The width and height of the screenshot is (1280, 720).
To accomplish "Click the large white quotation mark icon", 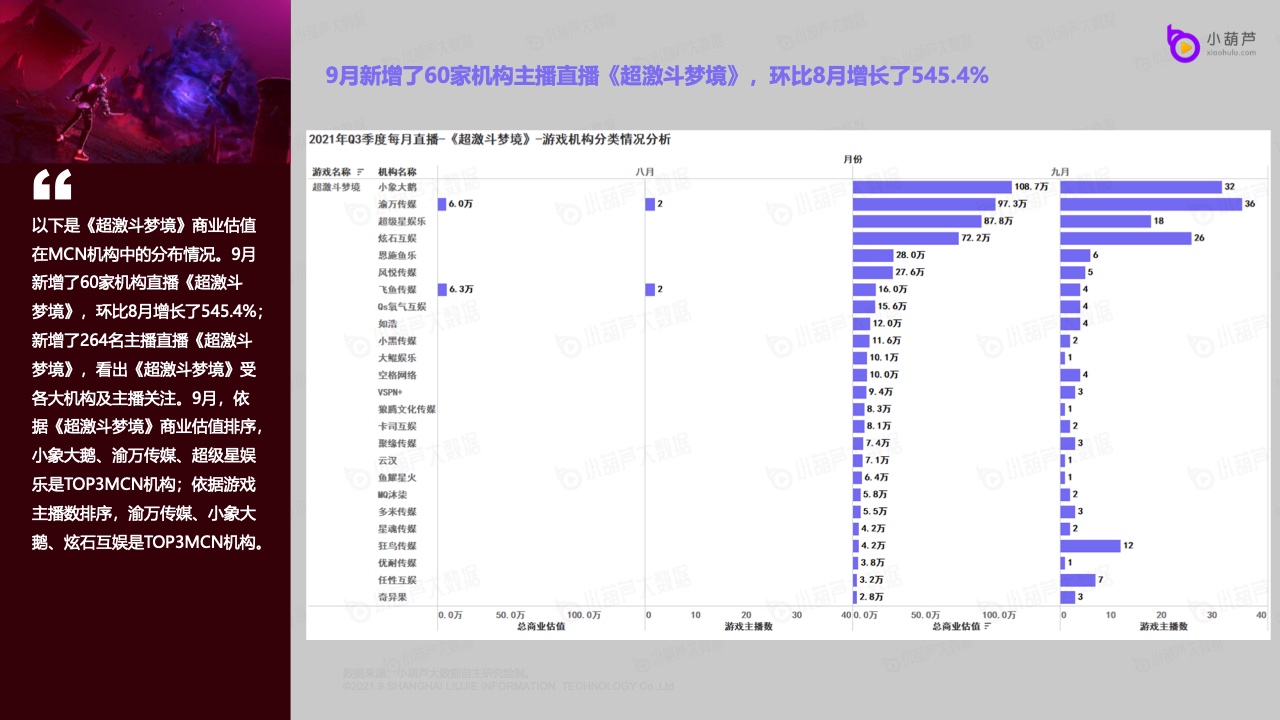I will (x=52, y=185).
